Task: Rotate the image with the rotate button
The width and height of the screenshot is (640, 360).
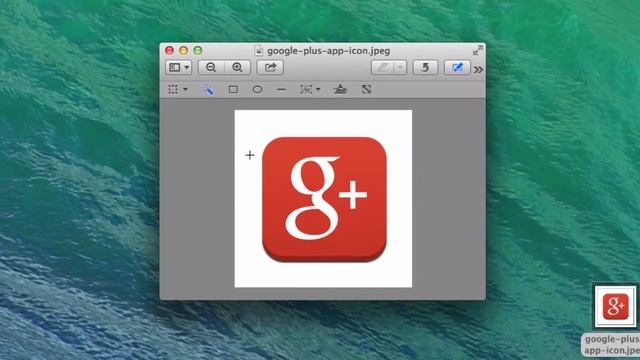Action: (425, 67)
